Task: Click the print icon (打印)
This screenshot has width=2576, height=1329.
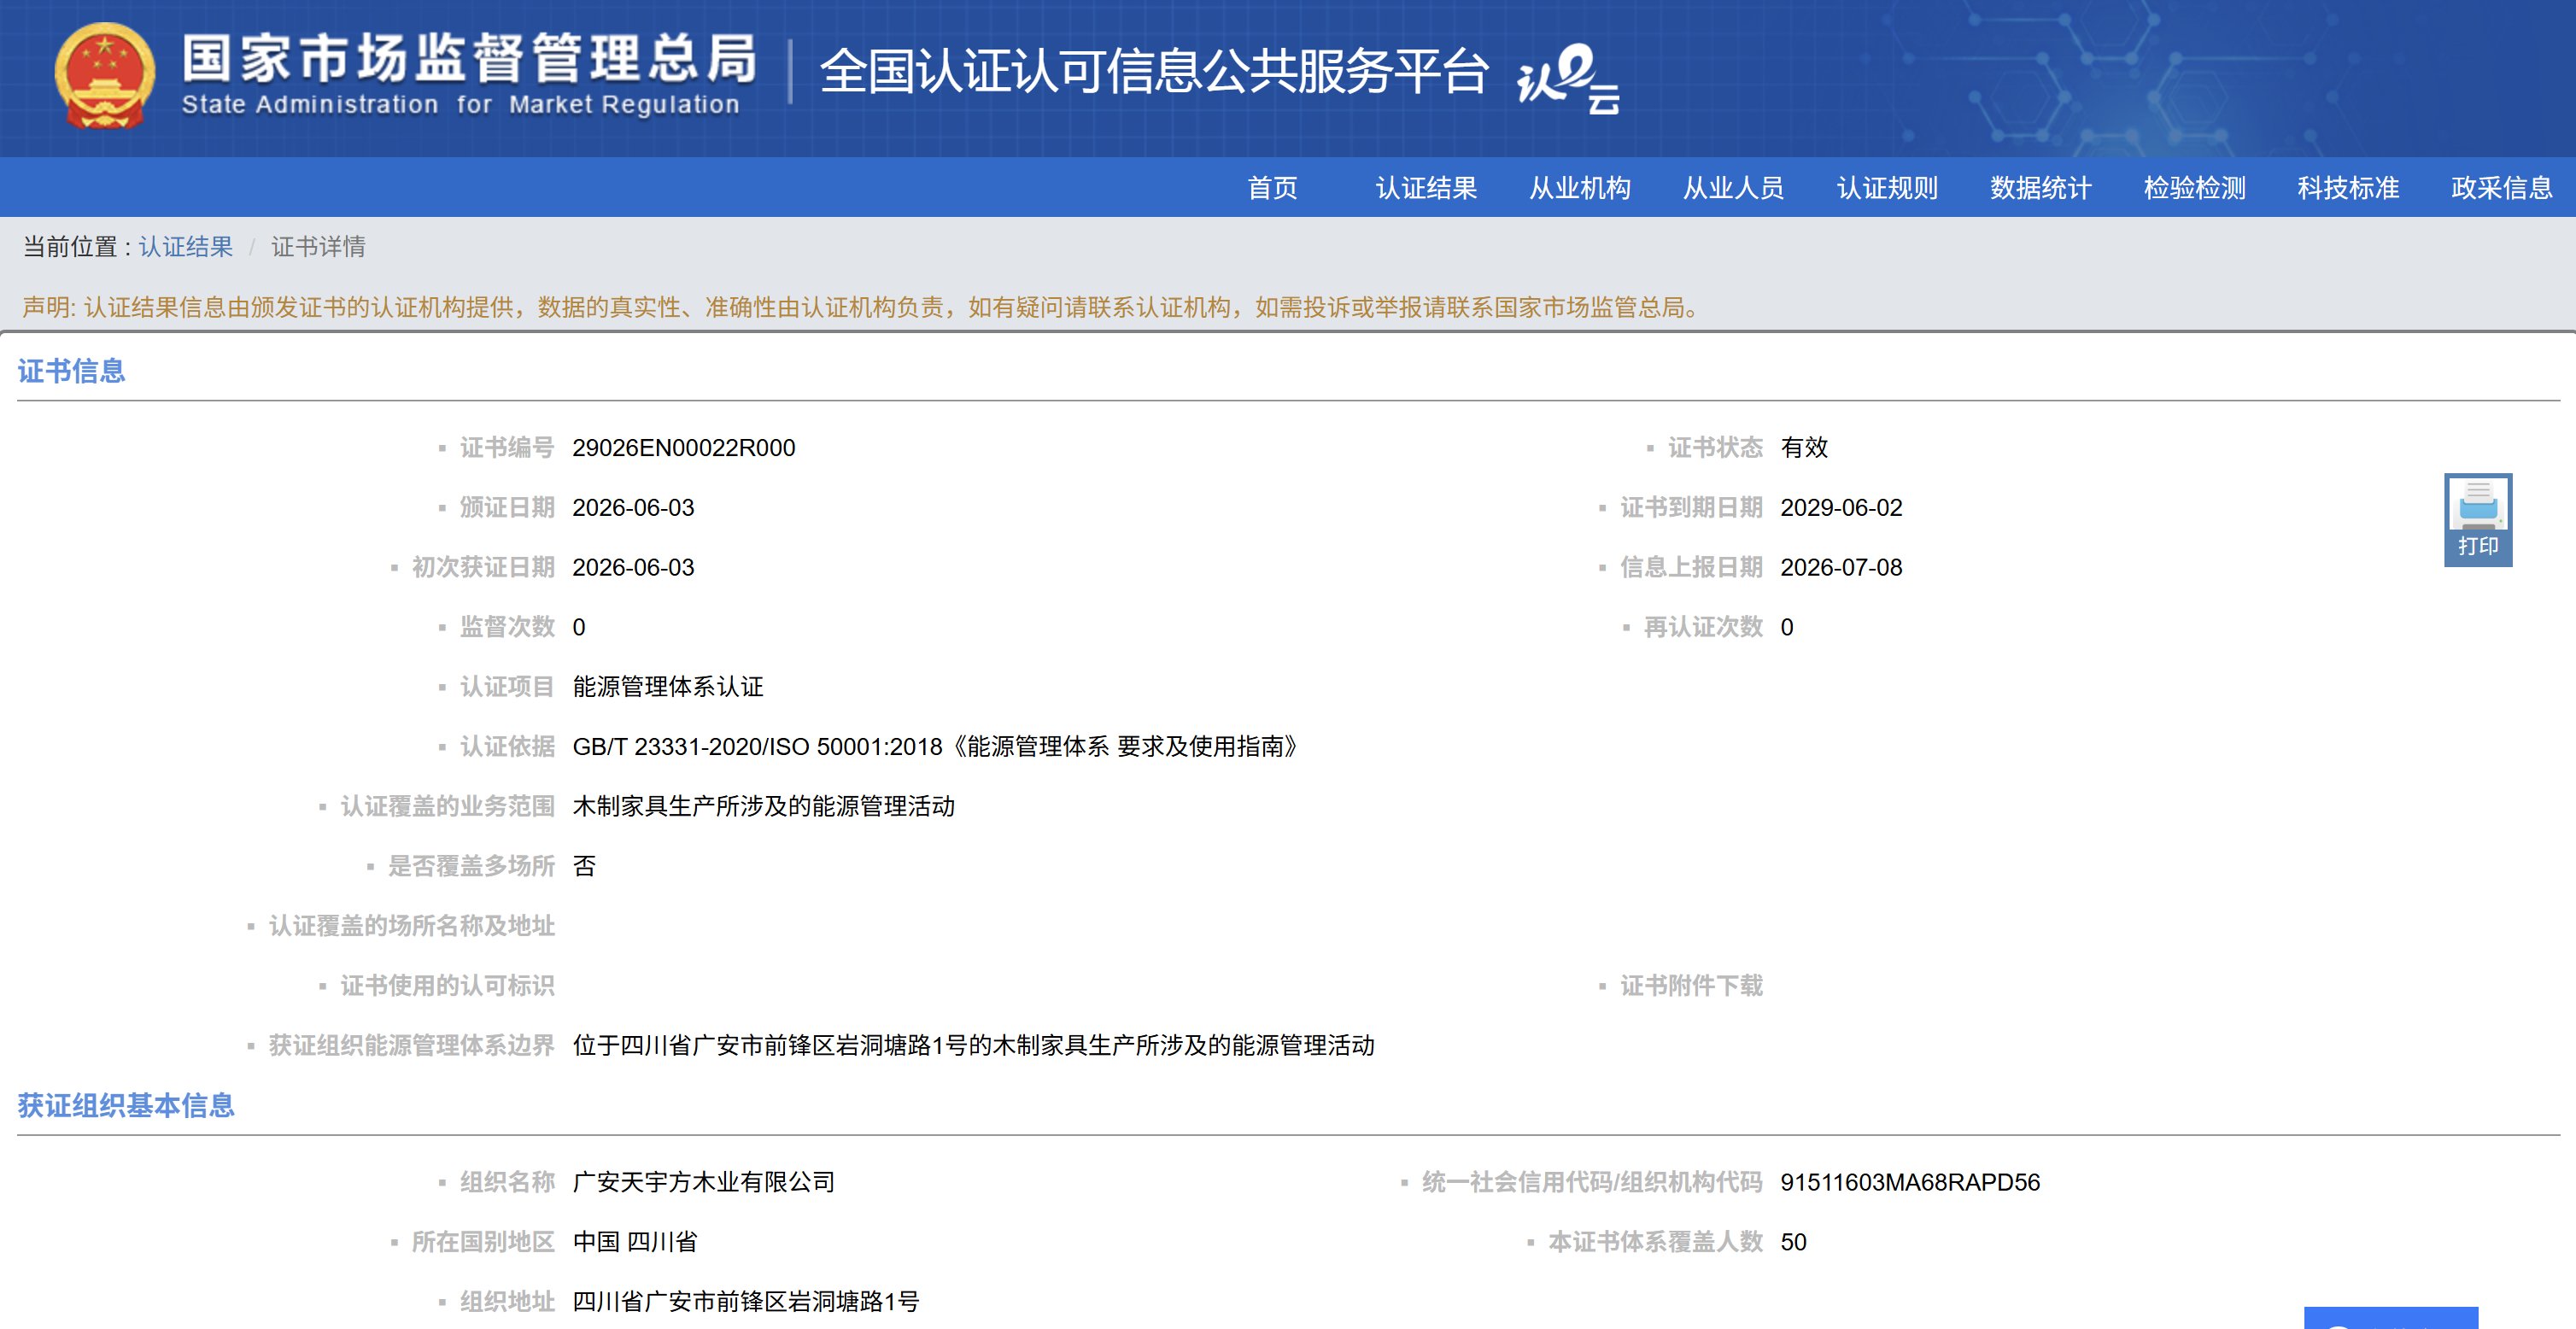Action: pyautogui.click(x=2477, y=519)
